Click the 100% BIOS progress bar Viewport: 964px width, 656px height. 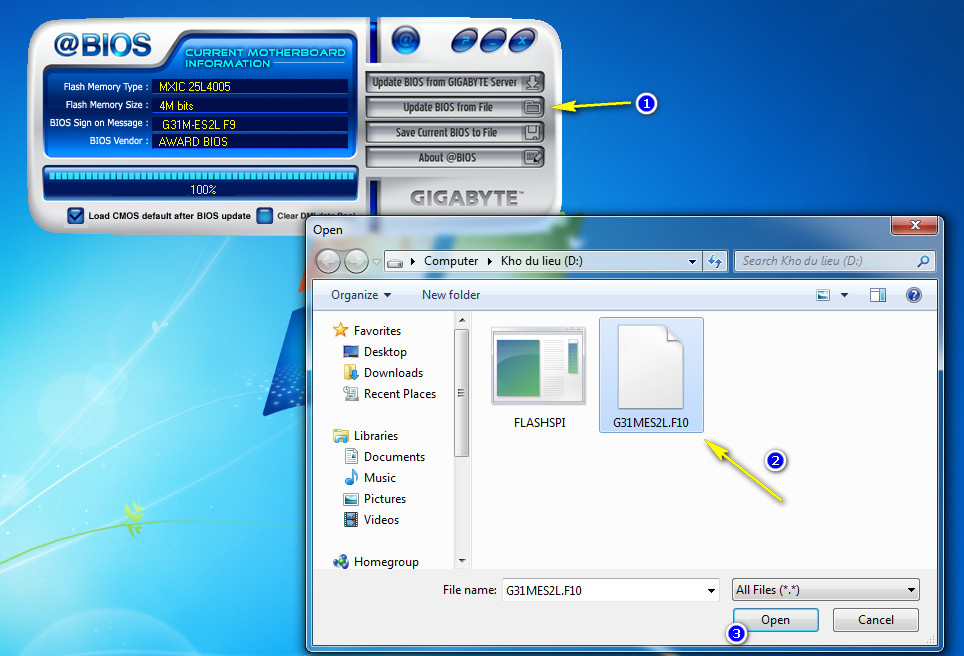point(201,182)
